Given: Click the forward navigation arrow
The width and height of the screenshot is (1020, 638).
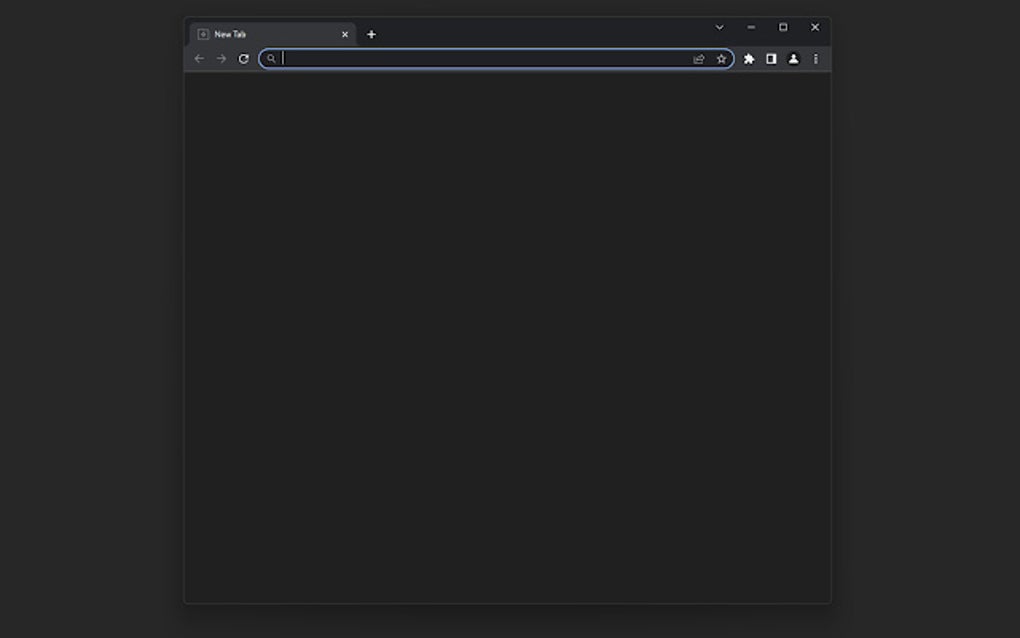Looking at the screenshot, I should [x=220, y=59].
